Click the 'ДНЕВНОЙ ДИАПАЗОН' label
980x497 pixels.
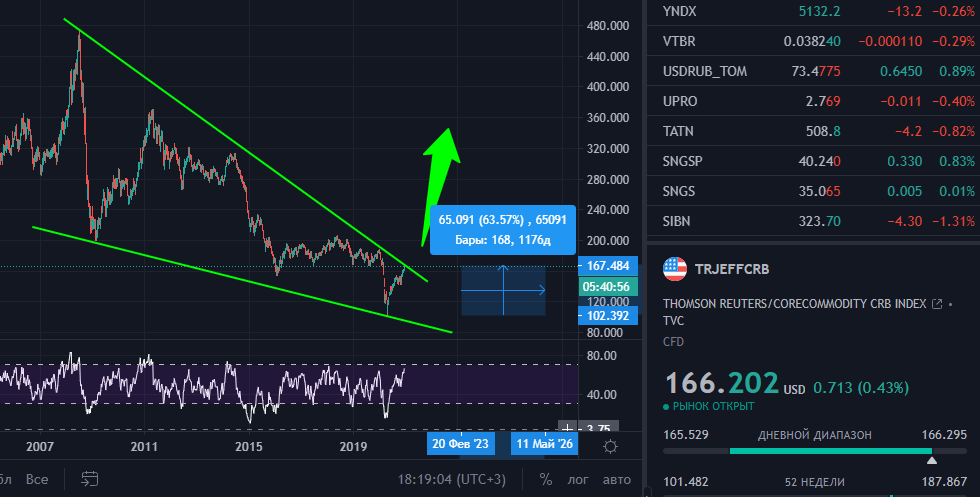[814, 435]
